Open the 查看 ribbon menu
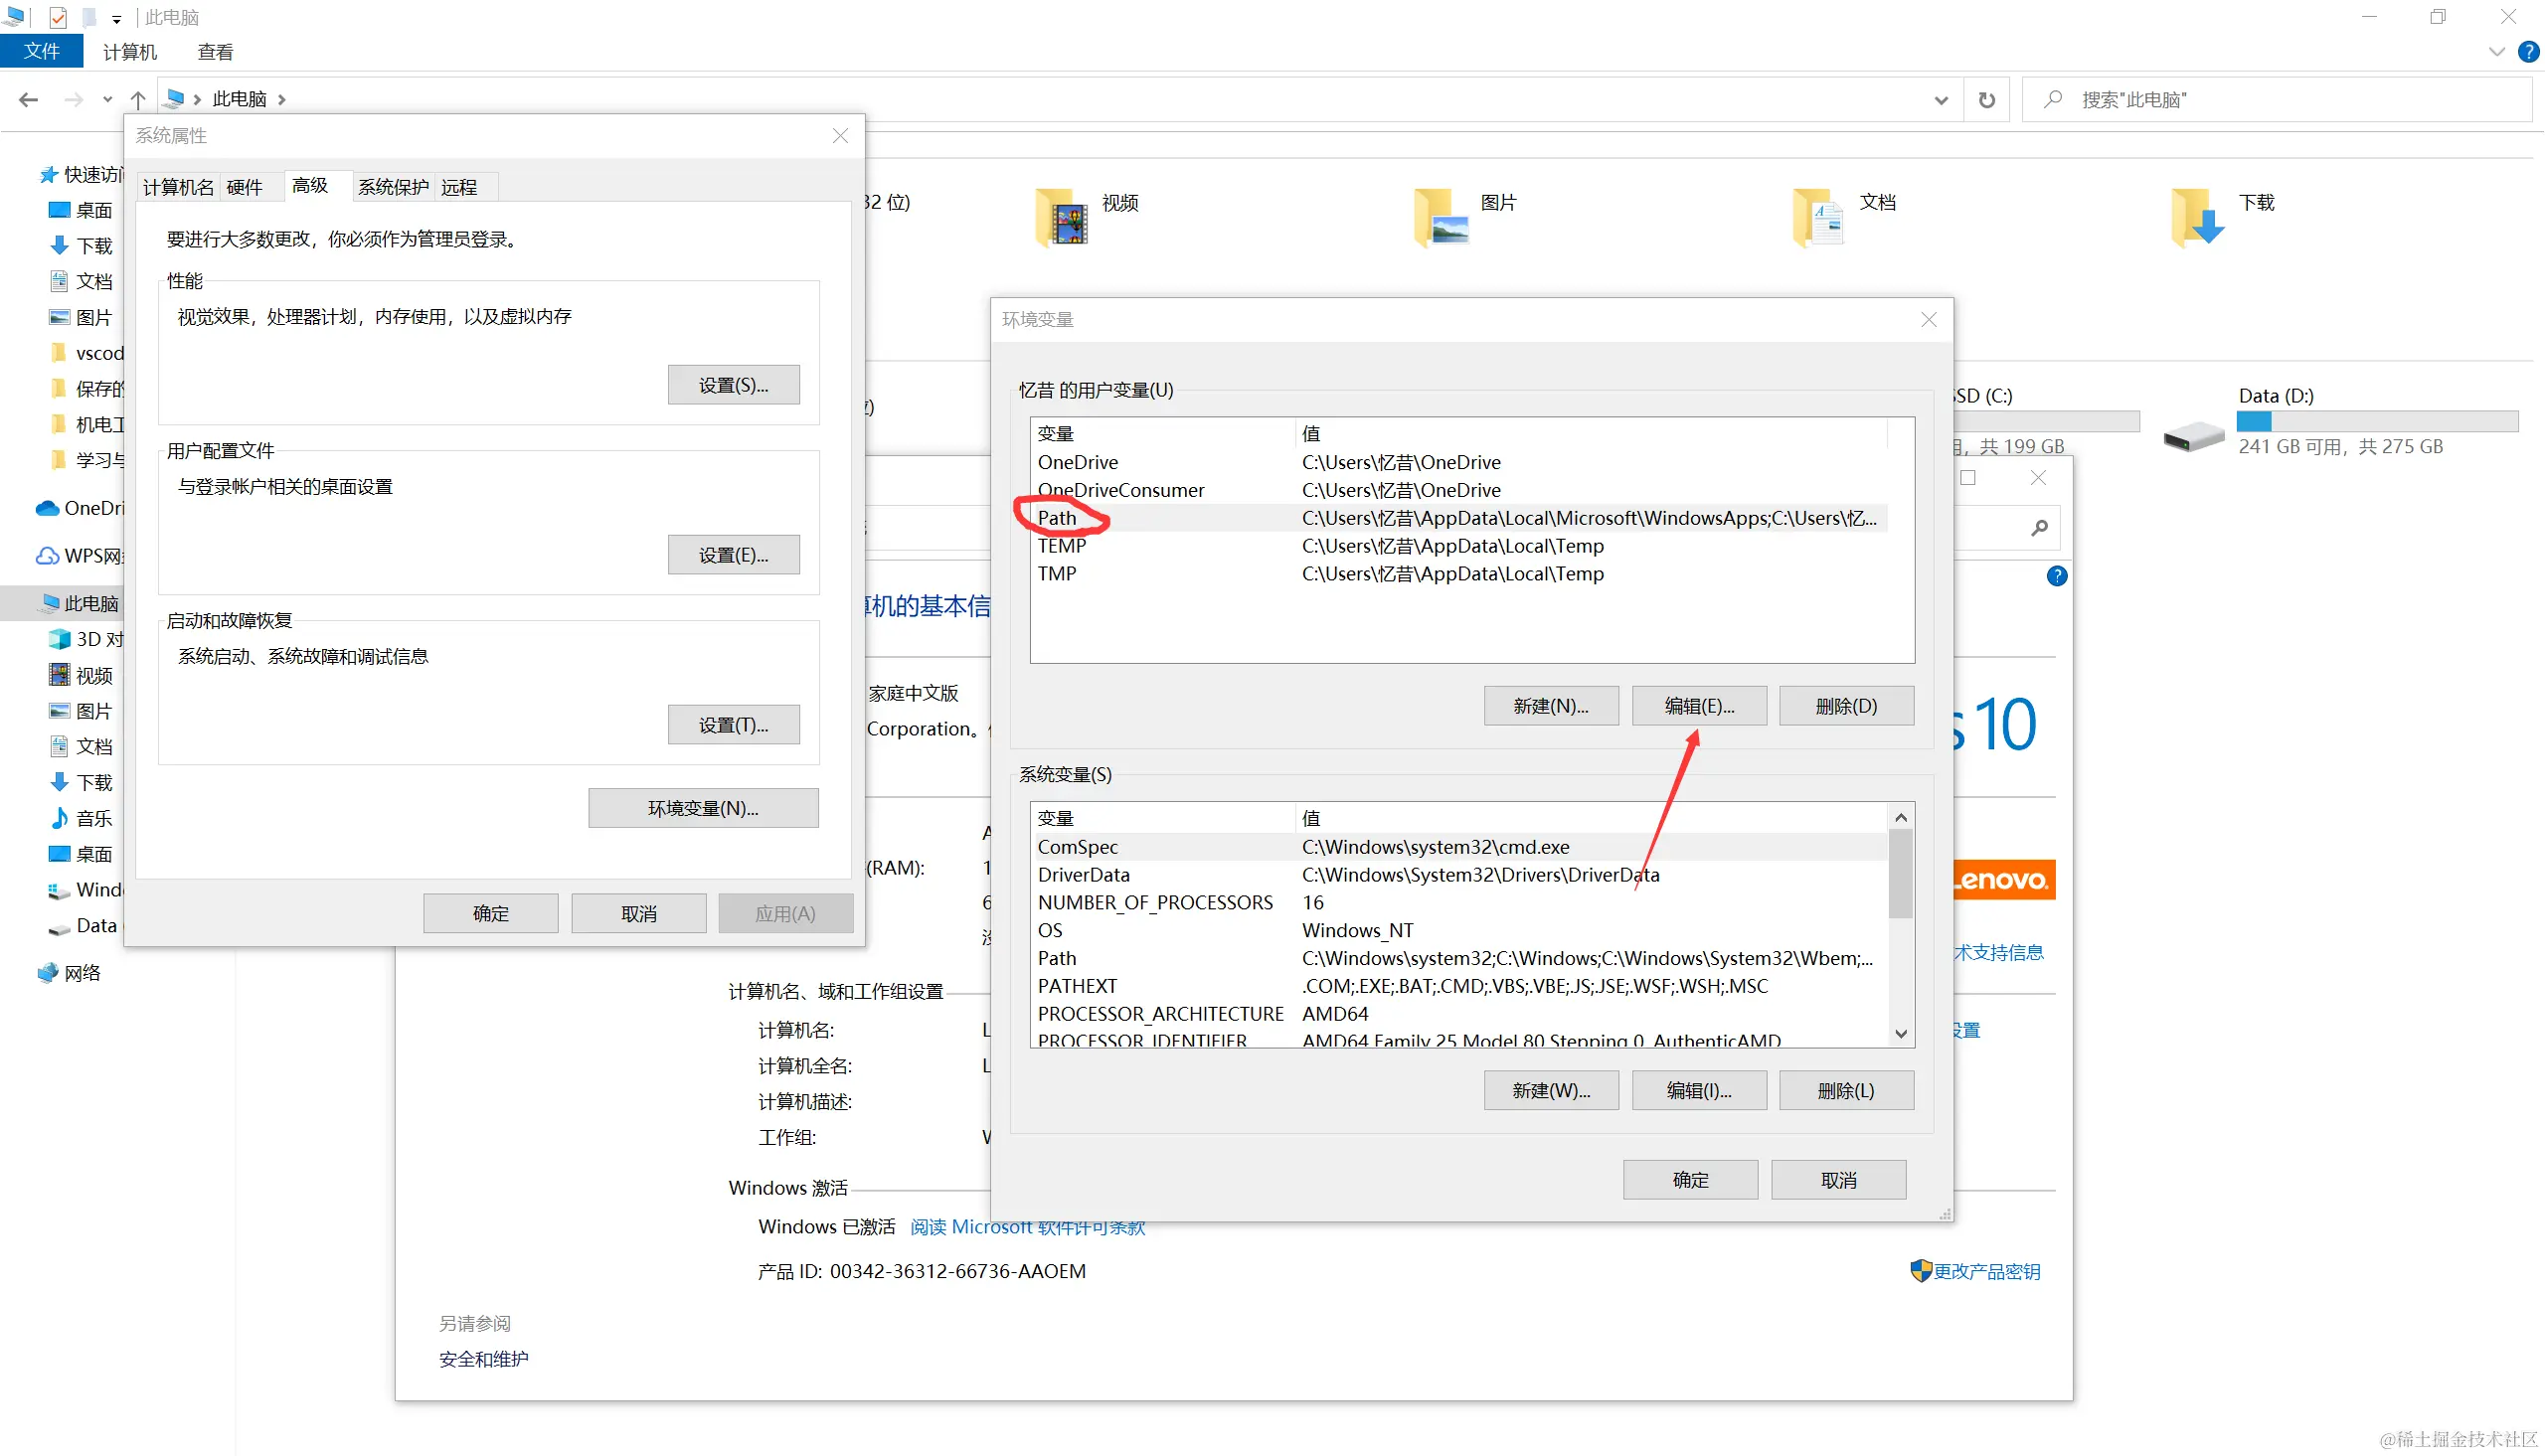Viewport: 2545px width, 1456px height. 215,52
